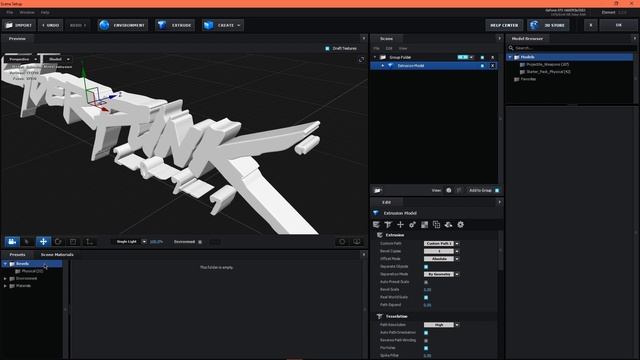This screenshot has width=640, height=360.
Task: Click the brightness percentage value beside Single Light
Action: click(x=156, y=242)
